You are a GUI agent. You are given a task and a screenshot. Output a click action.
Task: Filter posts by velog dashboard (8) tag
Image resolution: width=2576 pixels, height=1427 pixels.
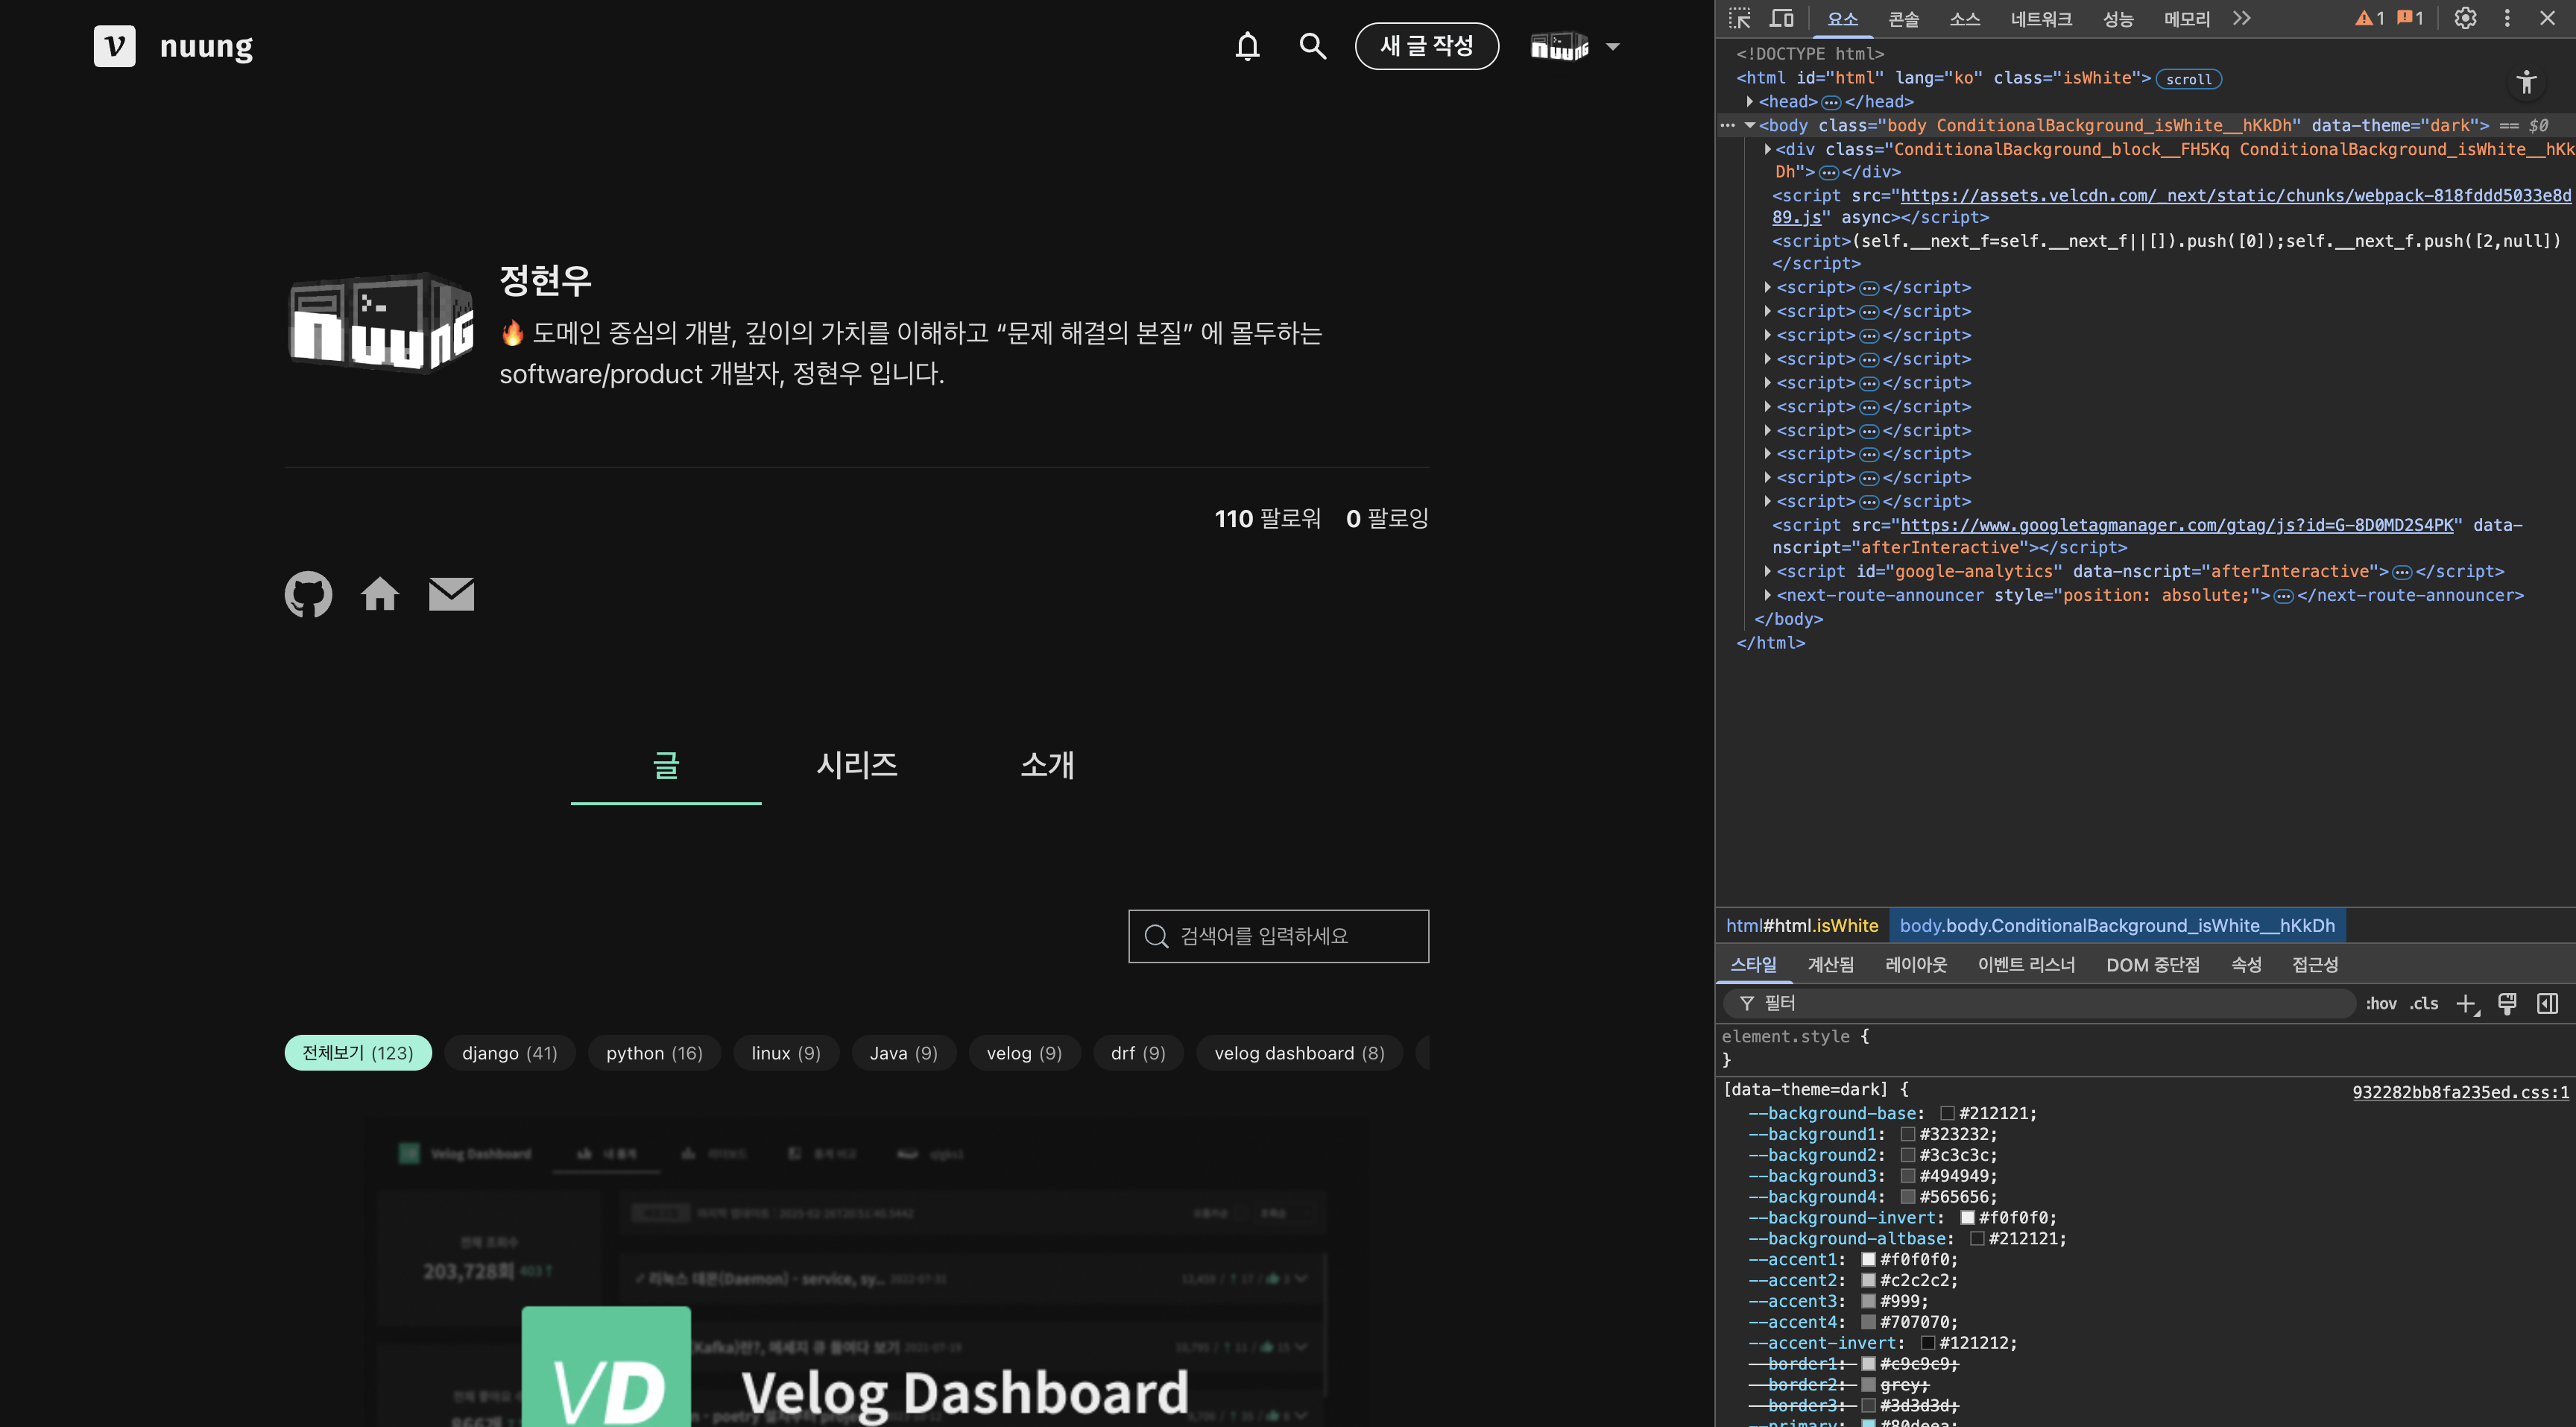coord(1299,1053)
